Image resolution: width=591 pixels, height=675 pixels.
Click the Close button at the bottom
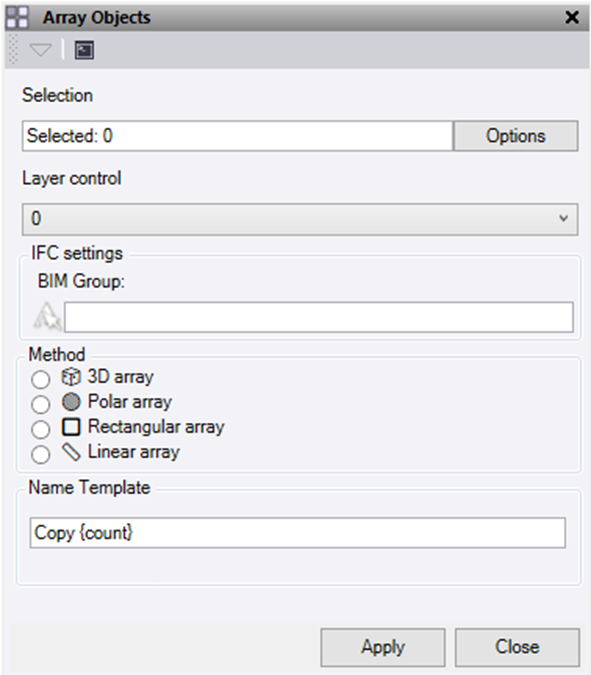click(x=517, y=647)
